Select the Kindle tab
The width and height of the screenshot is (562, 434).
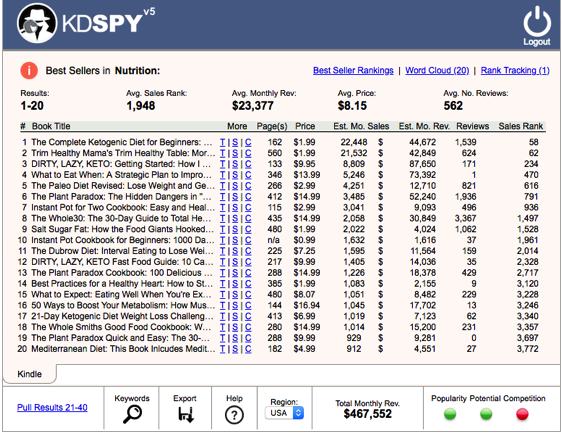click(29, 374)
